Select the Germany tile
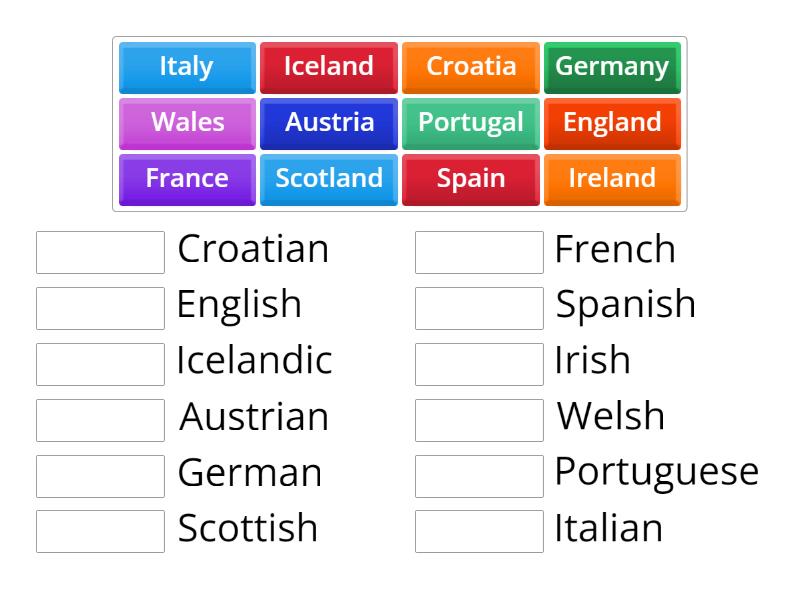 (x=612, y=67)
